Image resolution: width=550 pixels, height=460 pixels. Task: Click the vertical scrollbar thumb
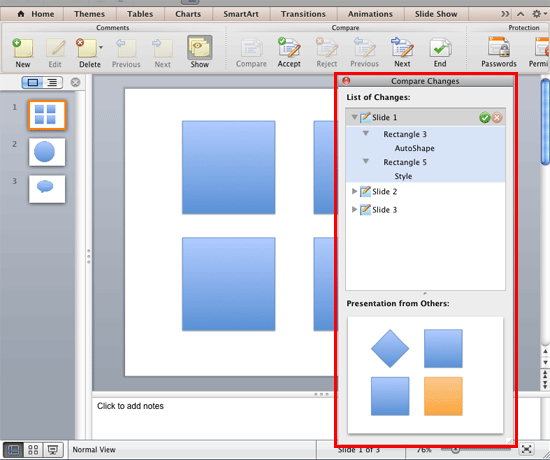click(x=545, y=122)
